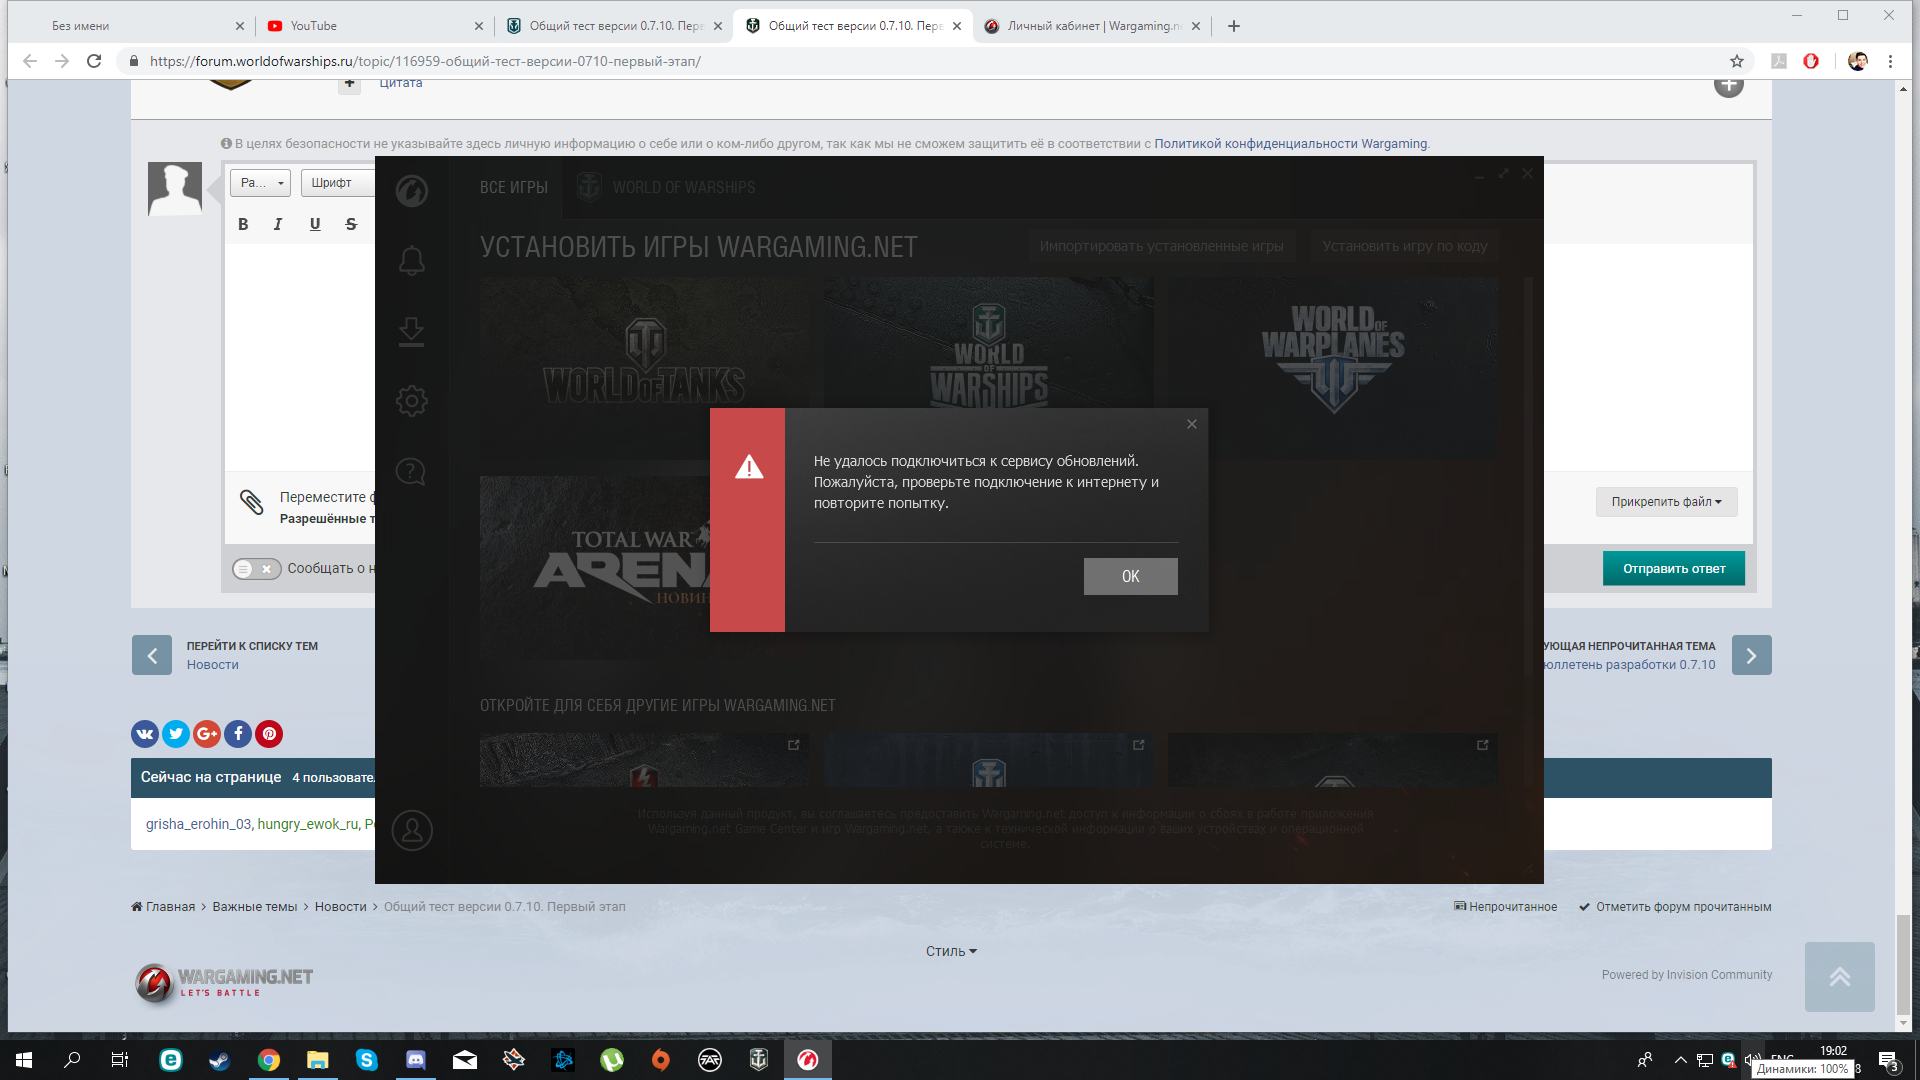Screen dimensions: 1920x1080
Task: Open downloads icon in Game Center sidebar
Action: coord(411,331)
